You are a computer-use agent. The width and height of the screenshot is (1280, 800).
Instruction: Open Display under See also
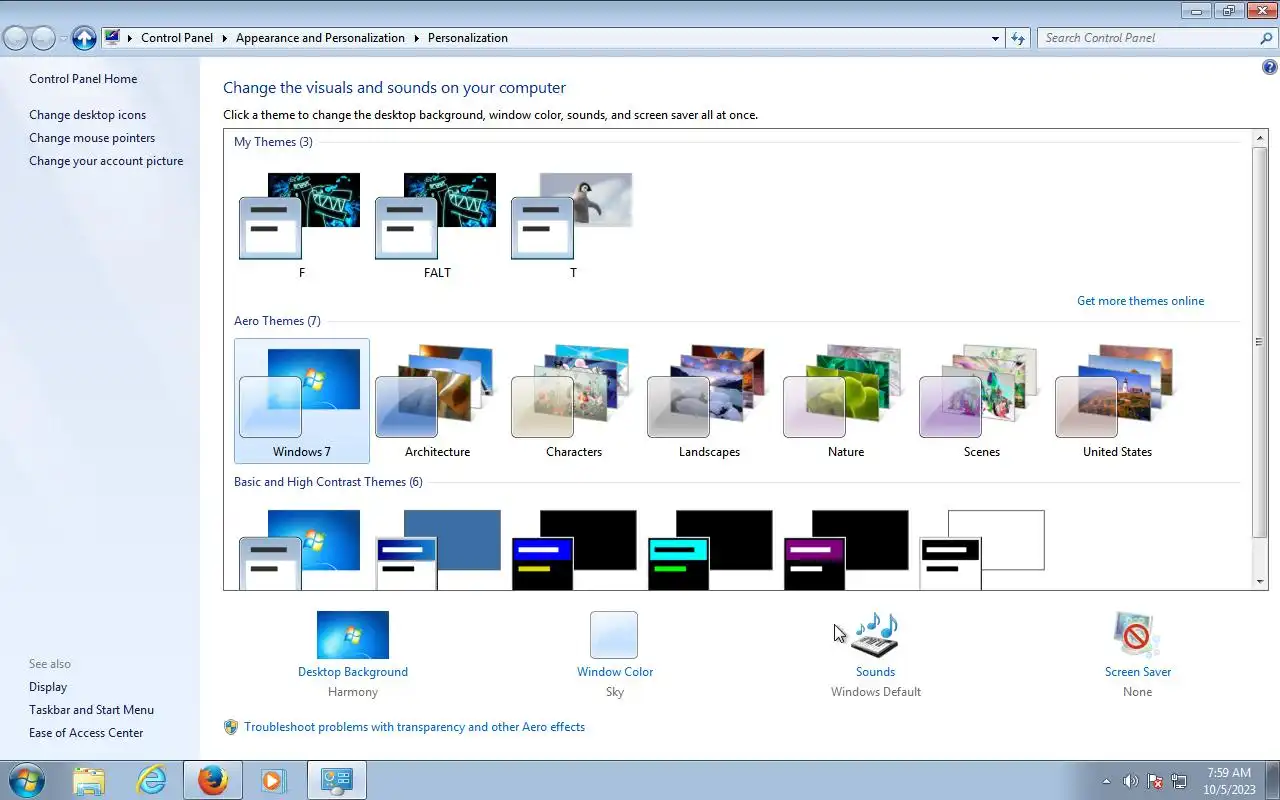click(48, 687)
